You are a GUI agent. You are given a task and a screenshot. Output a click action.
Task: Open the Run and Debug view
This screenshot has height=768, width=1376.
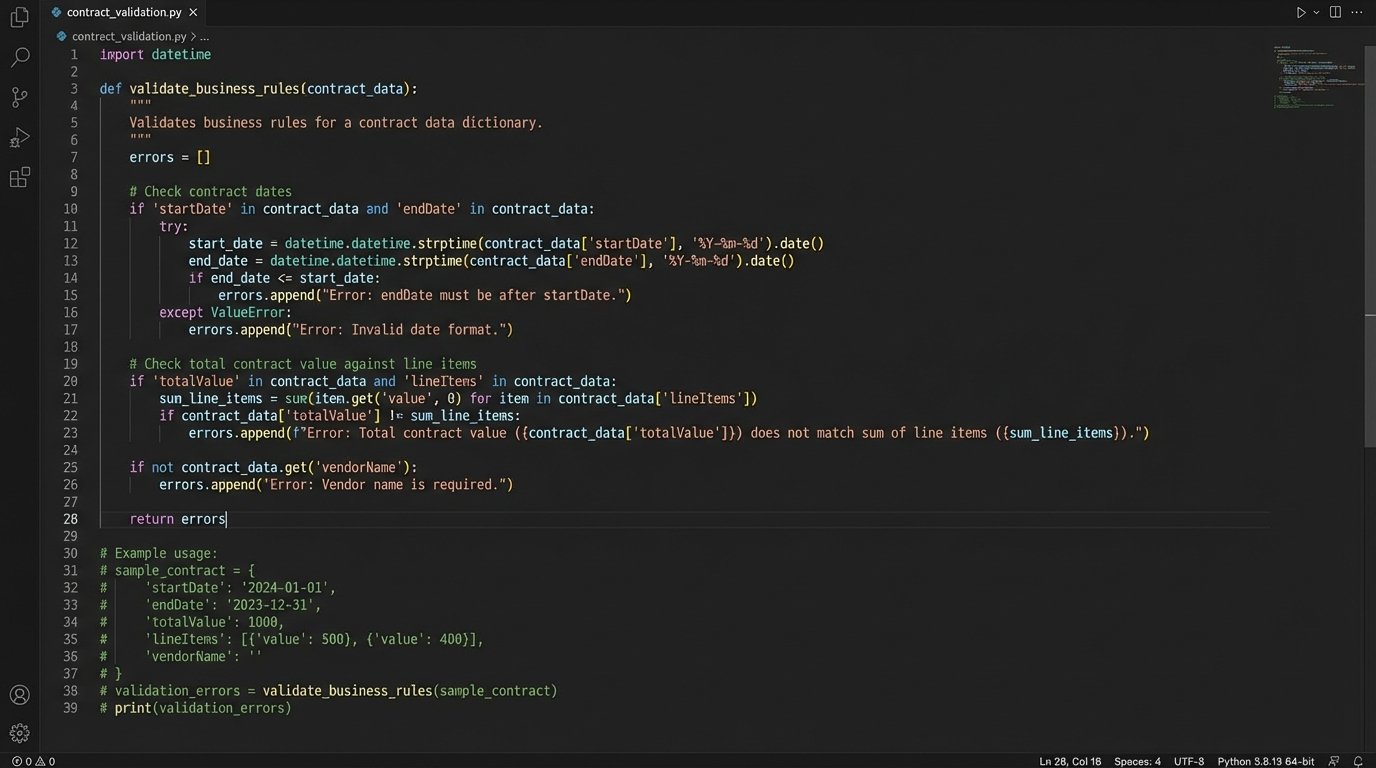click(x=20, y=137)
